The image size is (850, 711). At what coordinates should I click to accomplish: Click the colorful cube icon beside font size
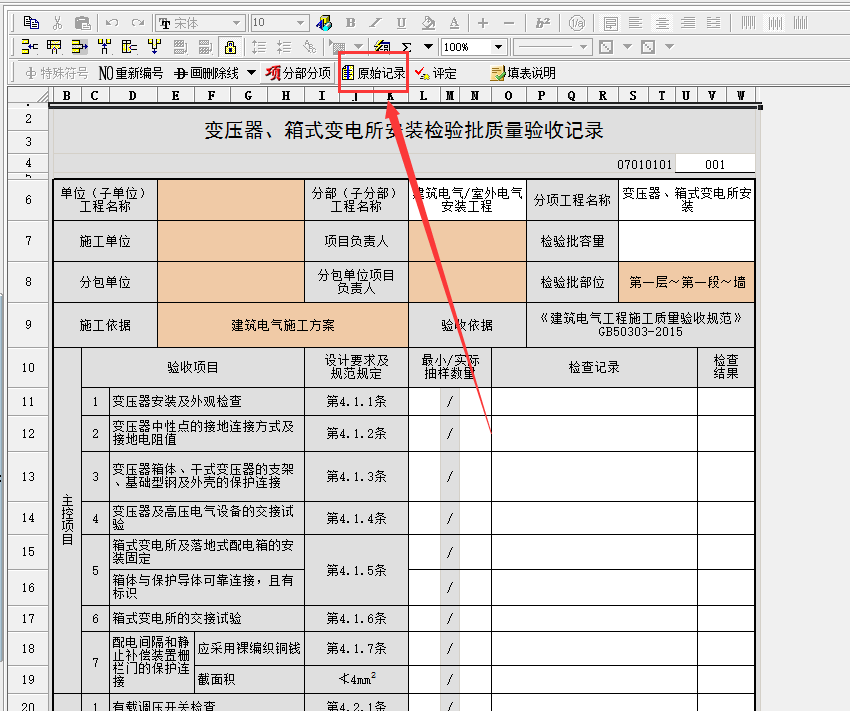[324, 22]
